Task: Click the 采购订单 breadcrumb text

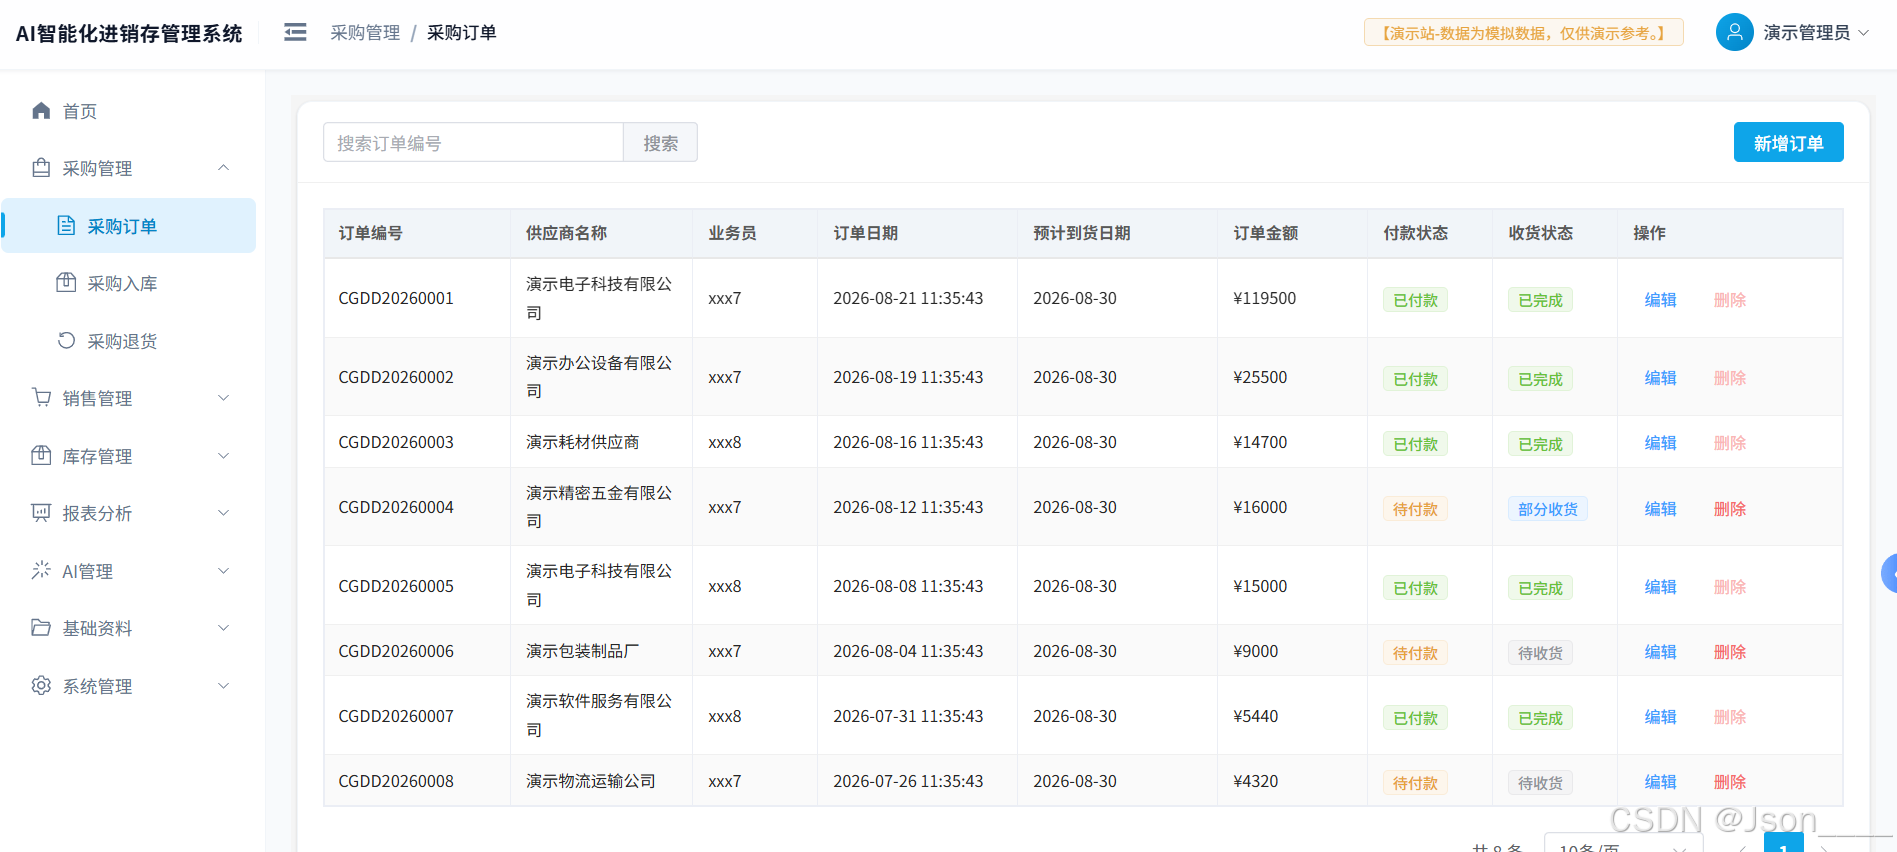Action: point(462,33)
